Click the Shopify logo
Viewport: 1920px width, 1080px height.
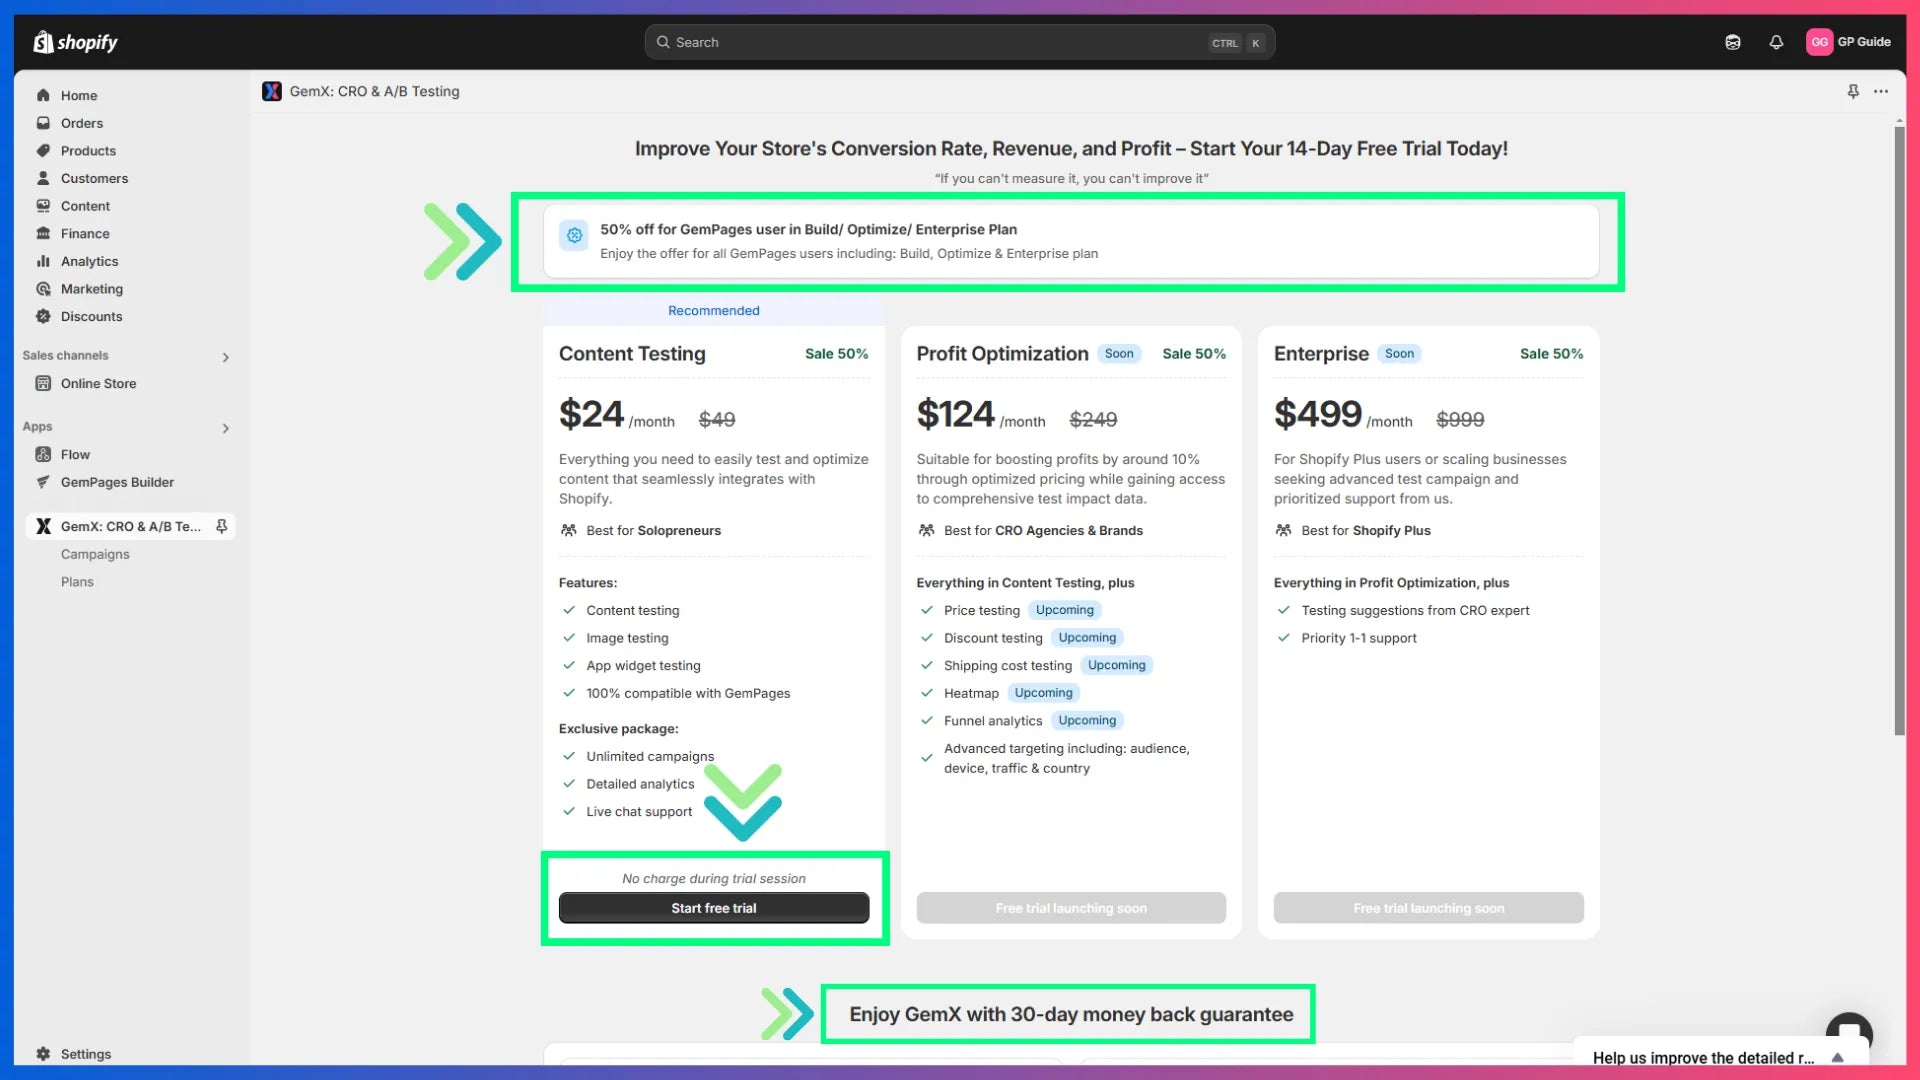(x=75, y=42)
